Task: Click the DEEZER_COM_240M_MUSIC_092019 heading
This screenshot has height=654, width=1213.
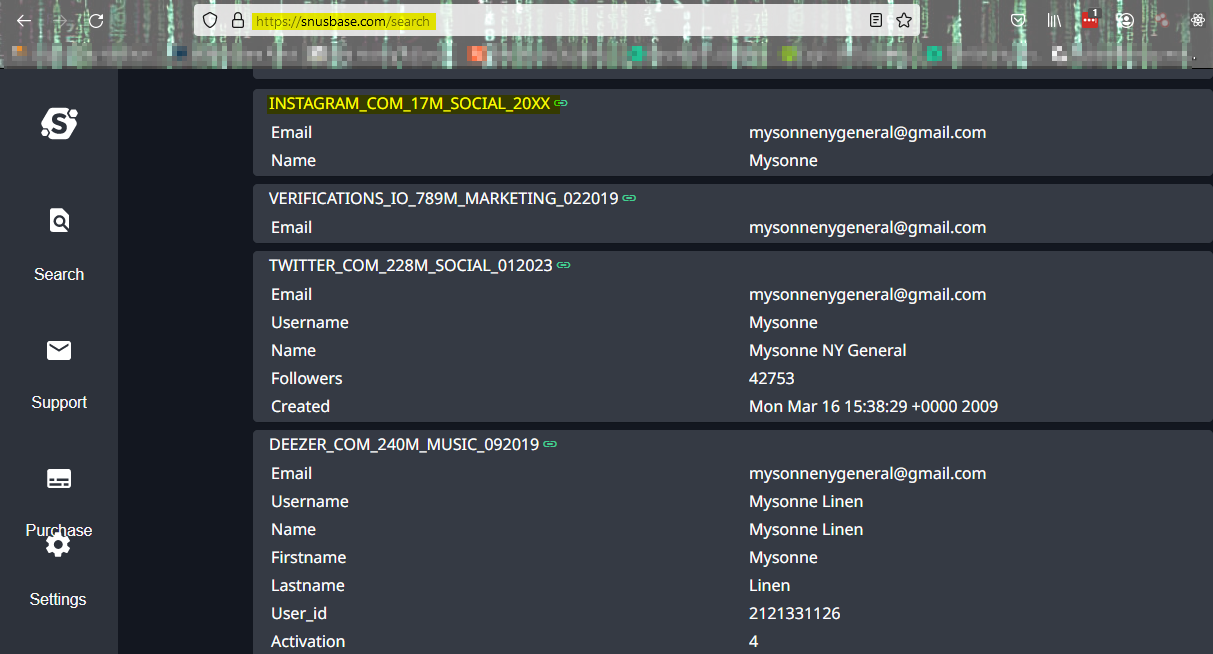Action: click(404, 444)
